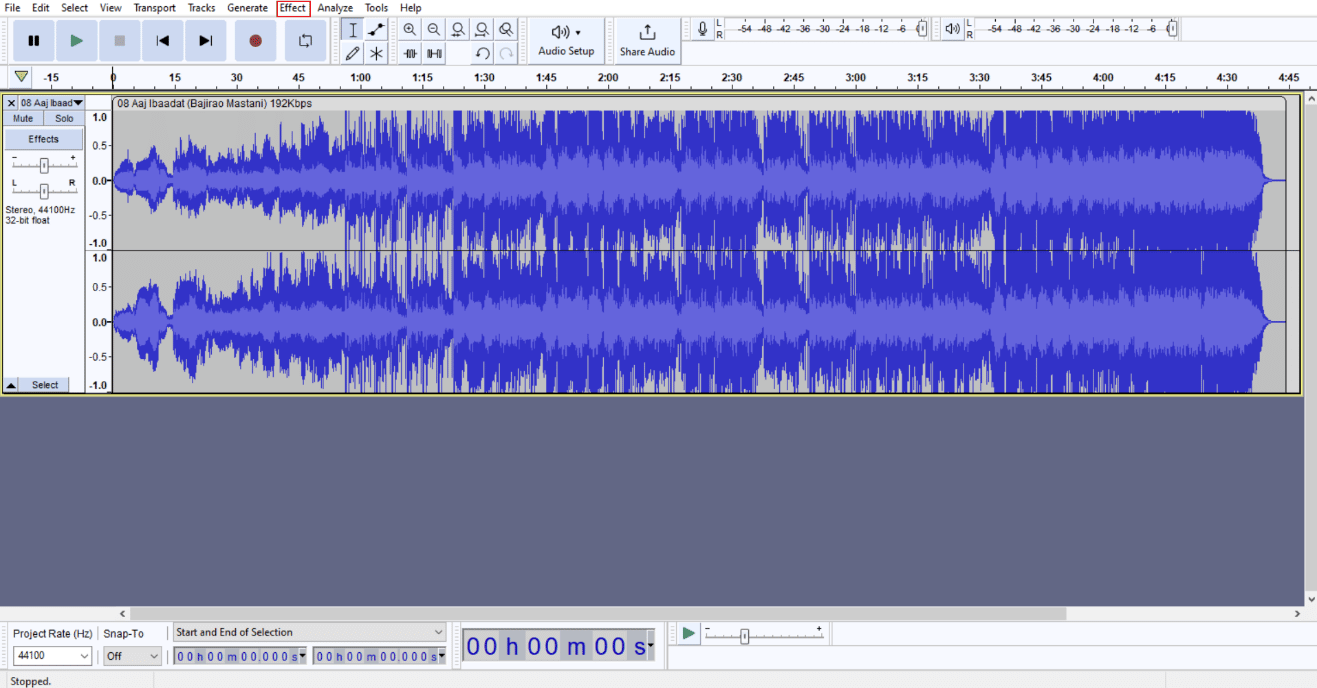Select the Envelope tool
1317x688 pixels.
point(375,29)
